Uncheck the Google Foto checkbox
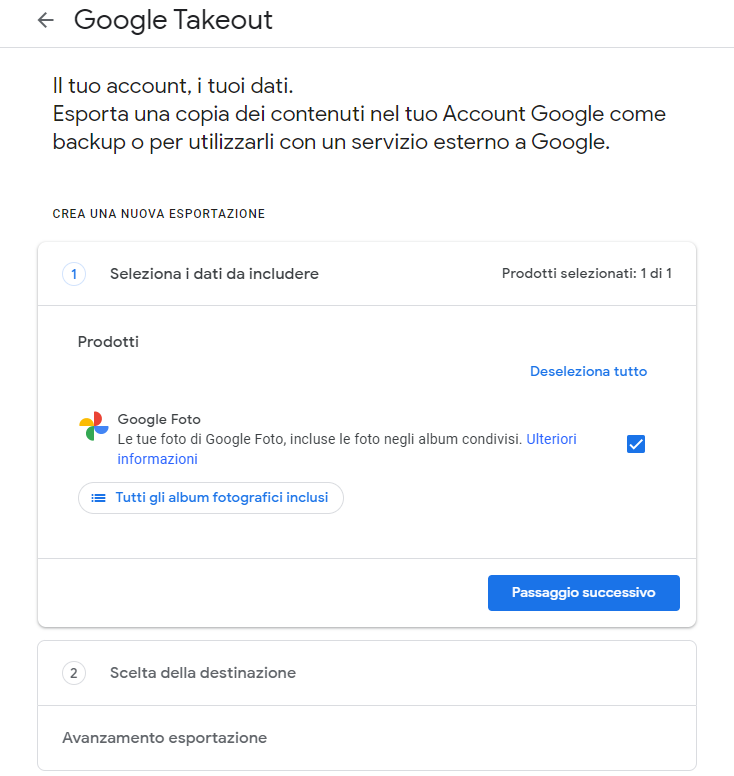The height and width of the screenshot is (776, 734). click(636, 444)
